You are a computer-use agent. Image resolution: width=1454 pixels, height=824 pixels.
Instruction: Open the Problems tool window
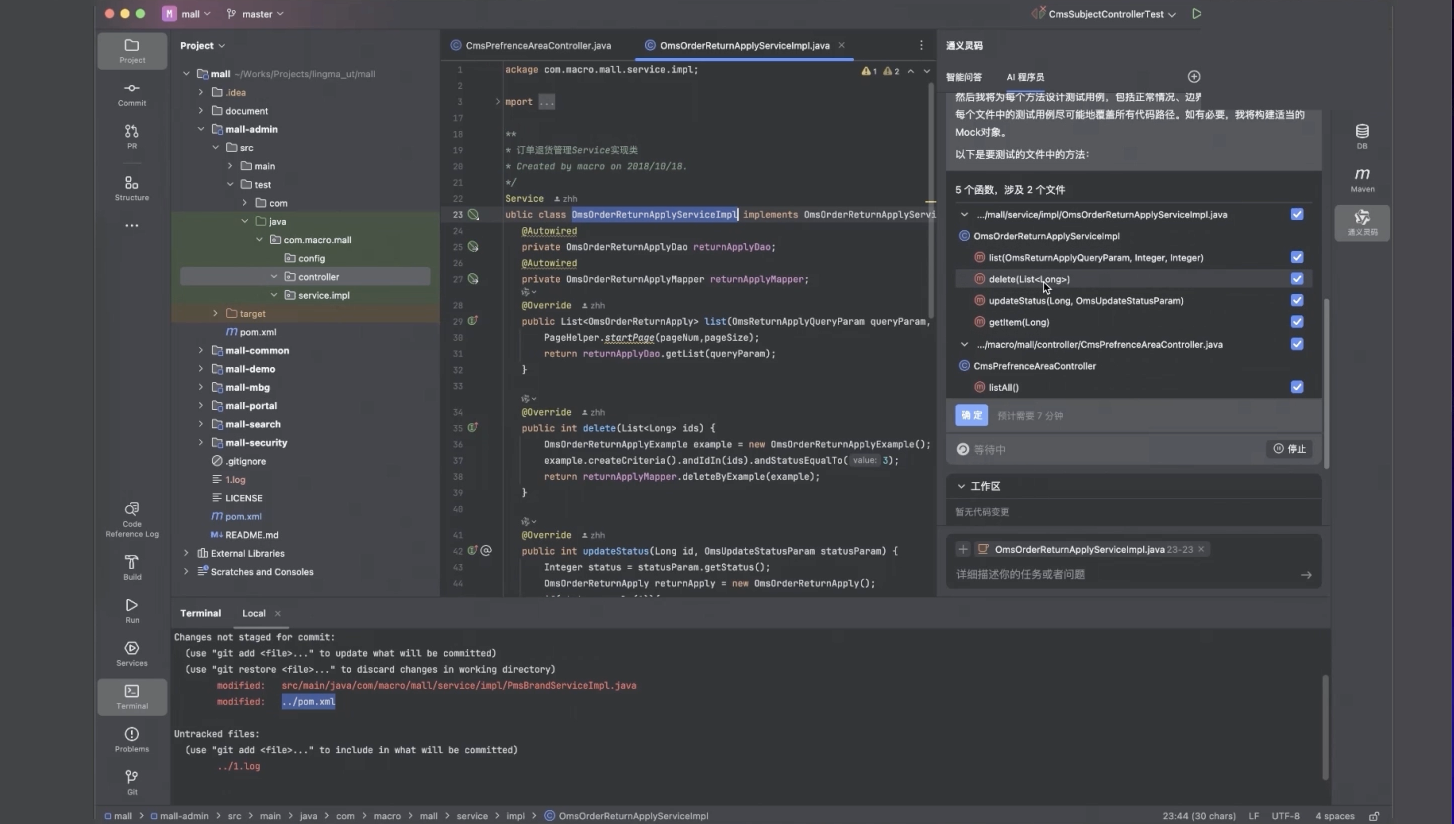tap(132, 739)
